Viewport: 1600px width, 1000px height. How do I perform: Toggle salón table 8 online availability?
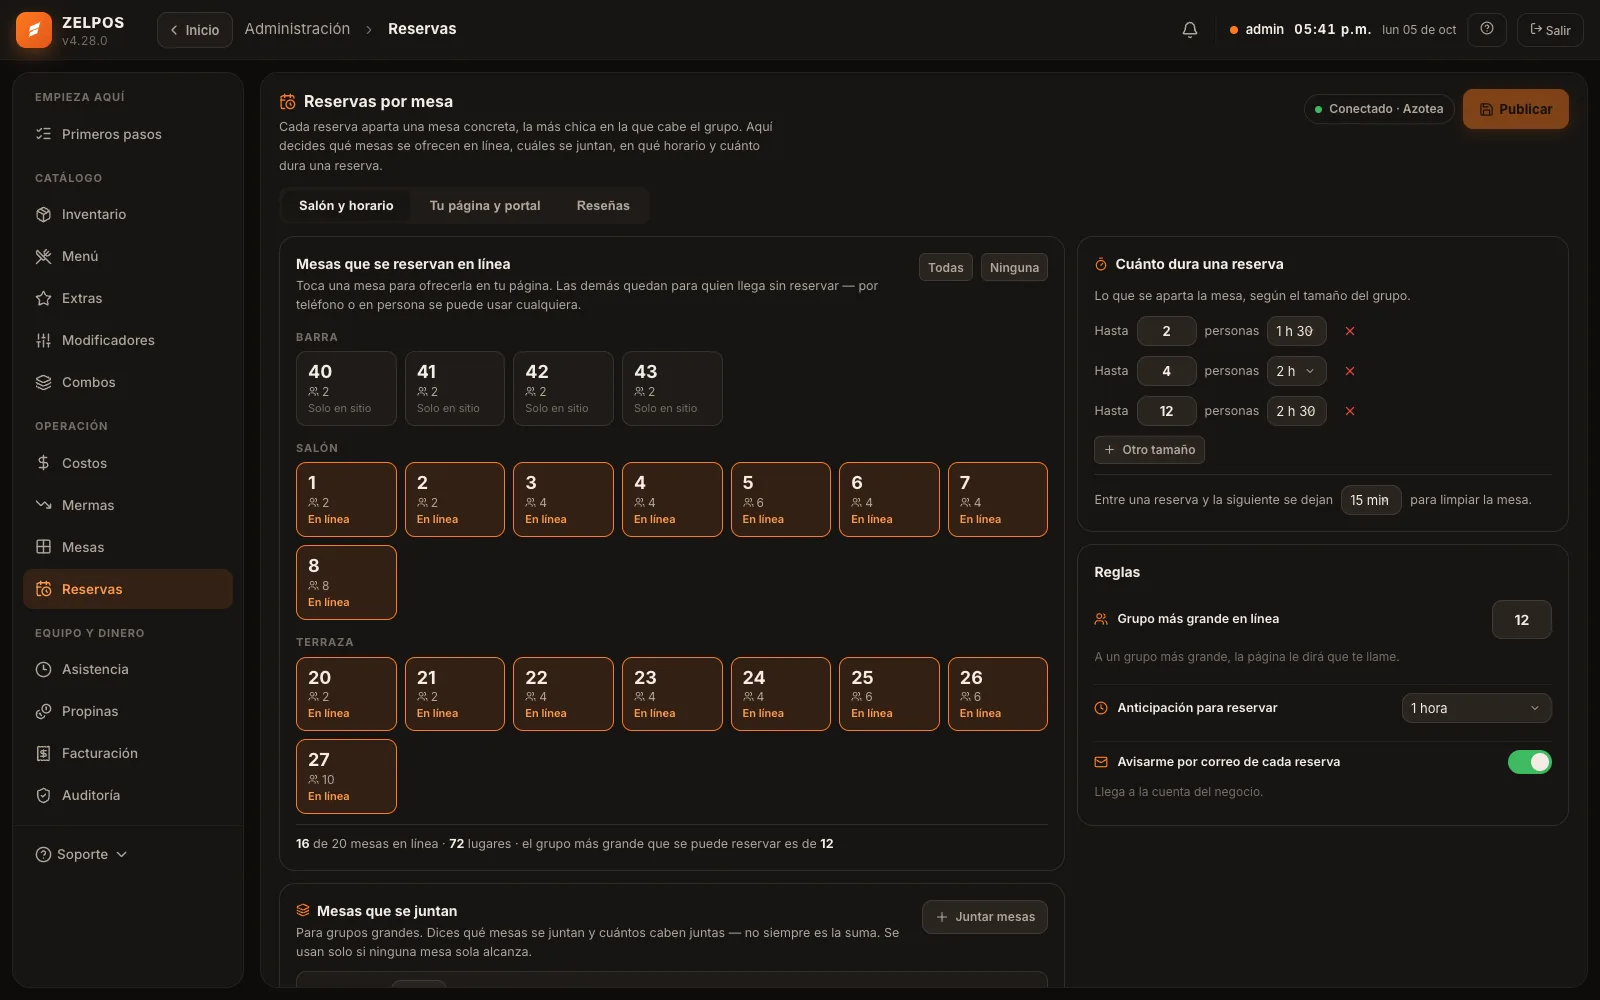pyautogui.click(x=346, y=582)
